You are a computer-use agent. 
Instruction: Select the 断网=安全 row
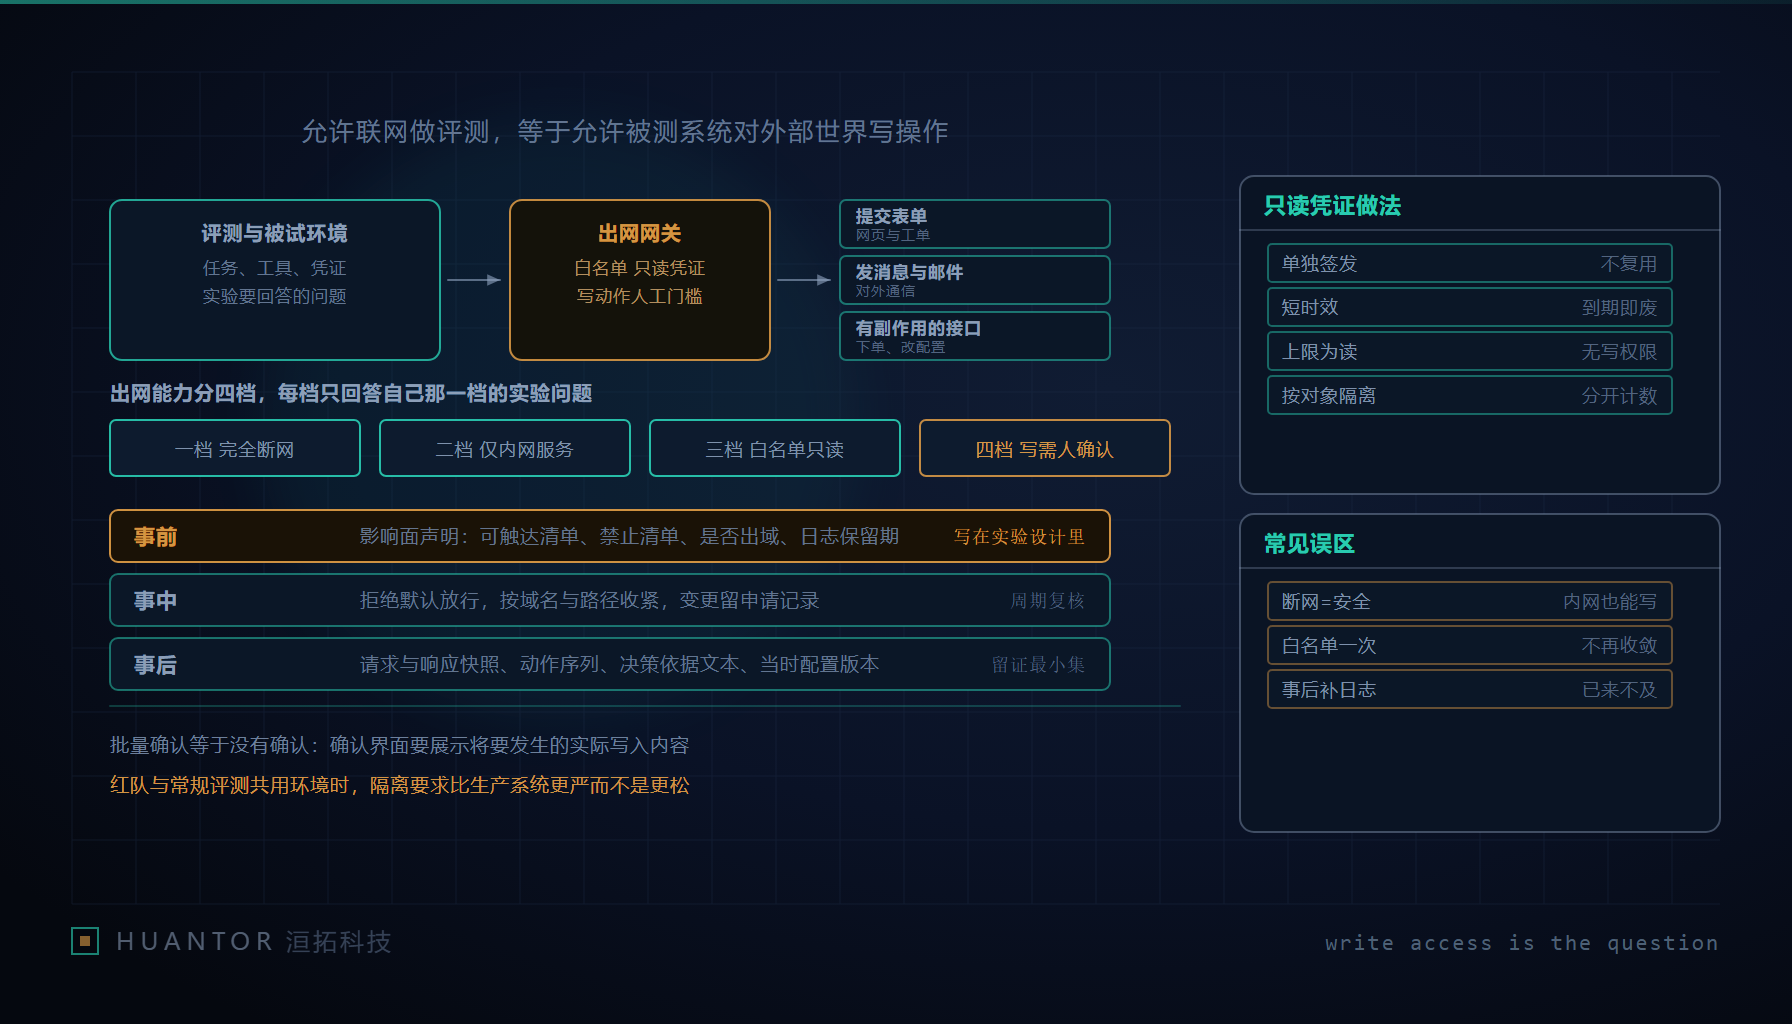point(1470,602)
